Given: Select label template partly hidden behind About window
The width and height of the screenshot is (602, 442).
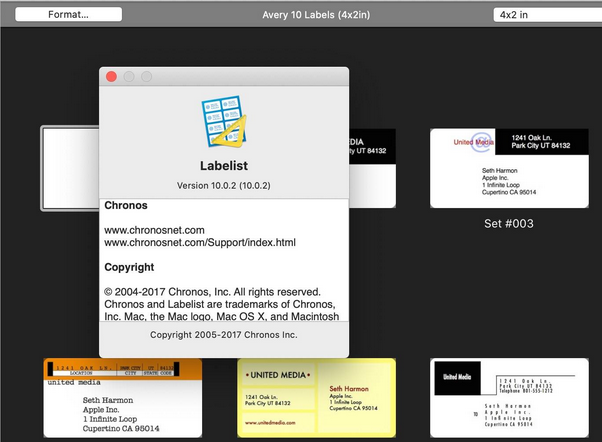Looking at the screenshot, I should 372,168.
